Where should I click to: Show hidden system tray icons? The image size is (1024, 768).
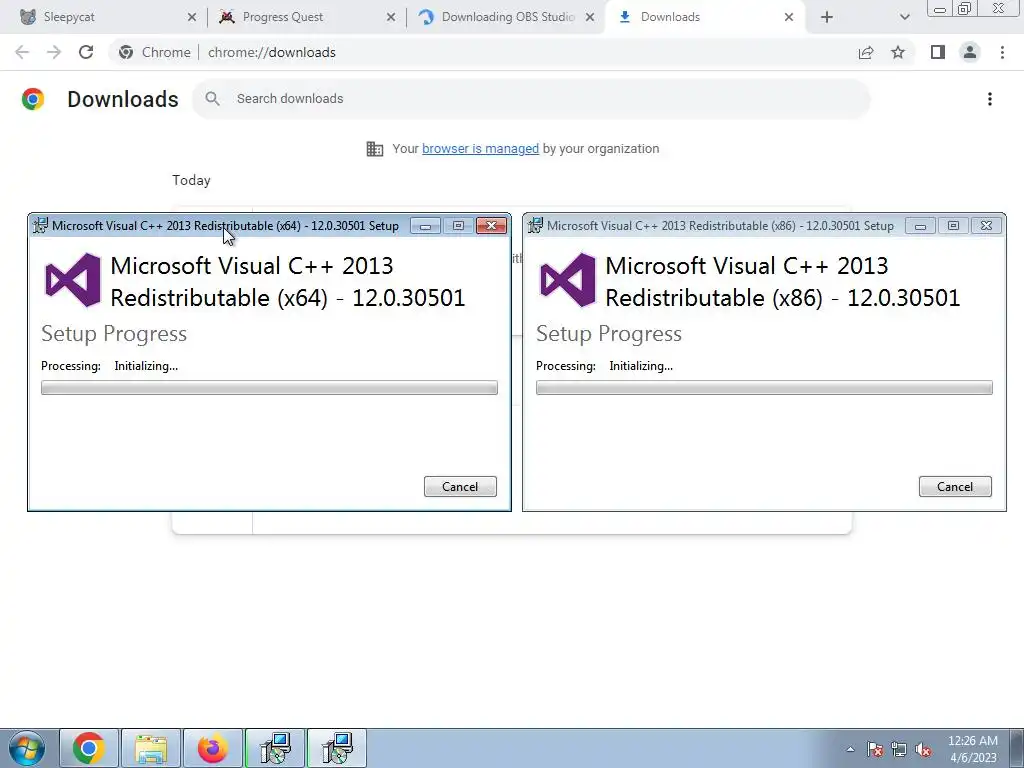click(850, 749)
